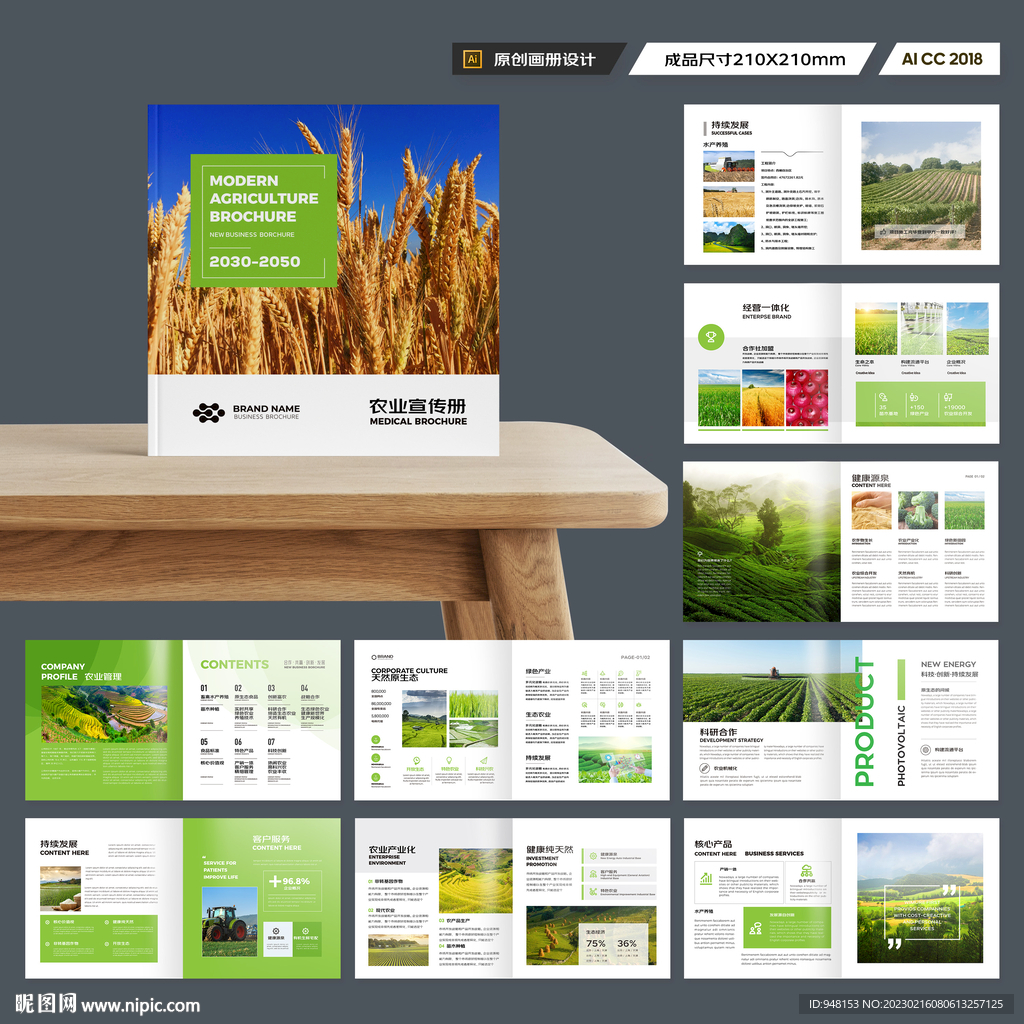Select the wheat brochure cover

[323, 280]
